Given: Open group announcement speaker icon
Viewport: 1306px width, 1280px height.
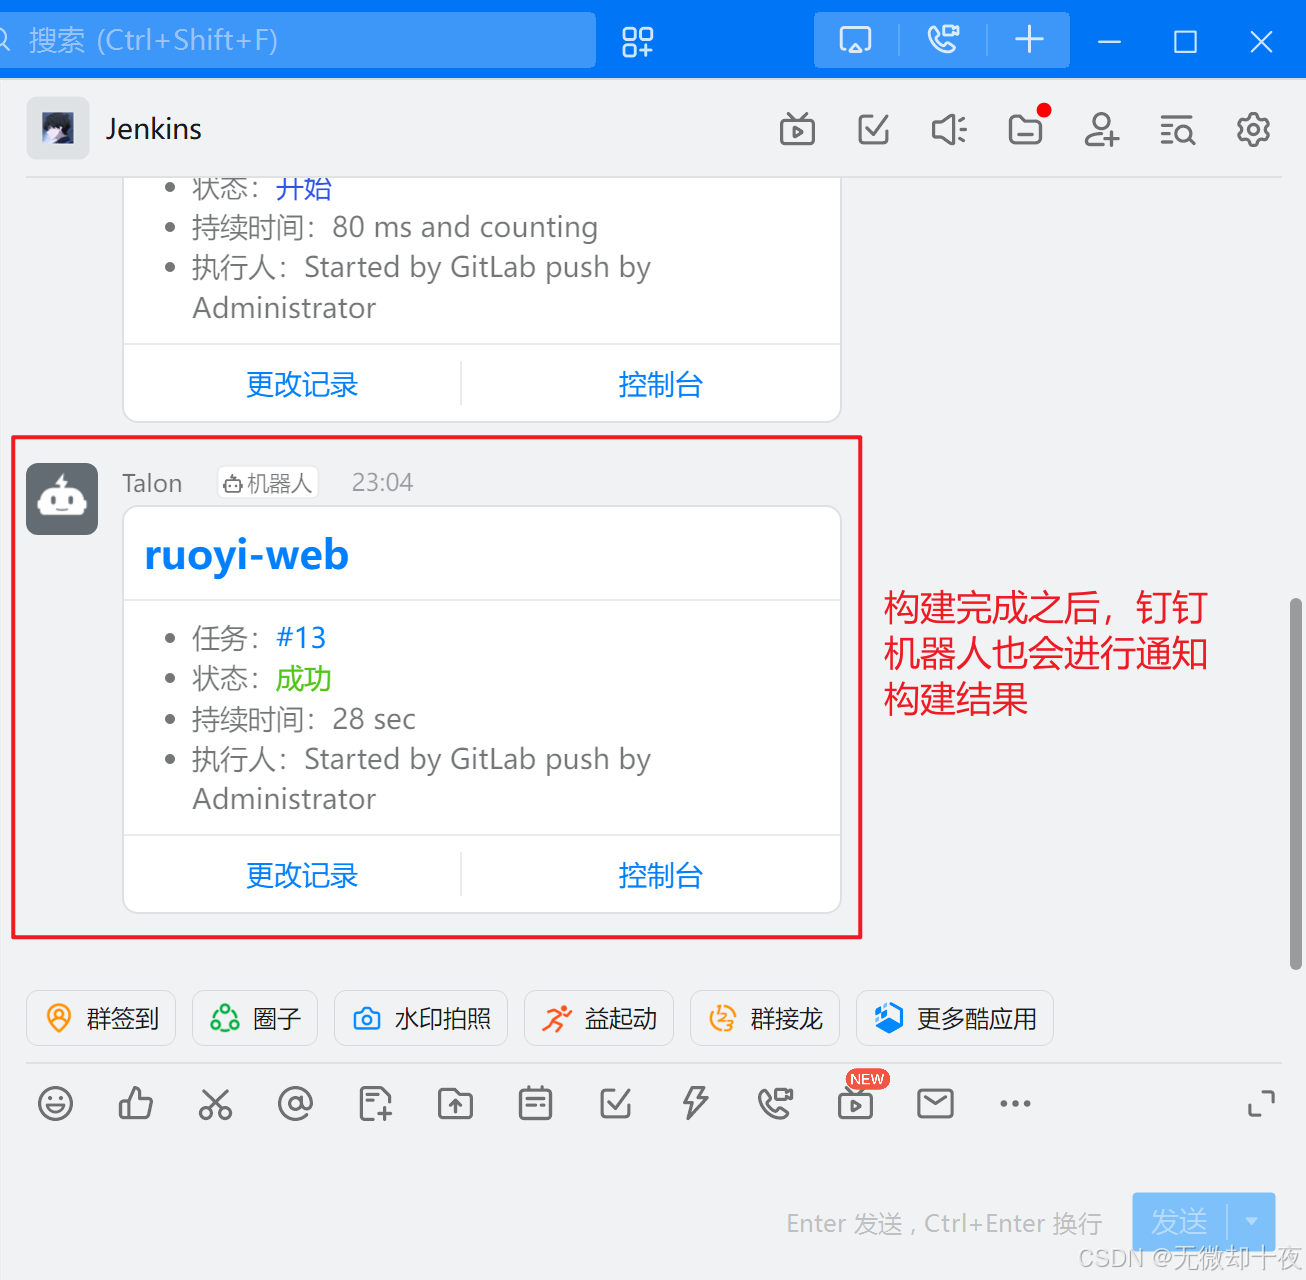Looking at the screenshot, I should coord(949,129).
